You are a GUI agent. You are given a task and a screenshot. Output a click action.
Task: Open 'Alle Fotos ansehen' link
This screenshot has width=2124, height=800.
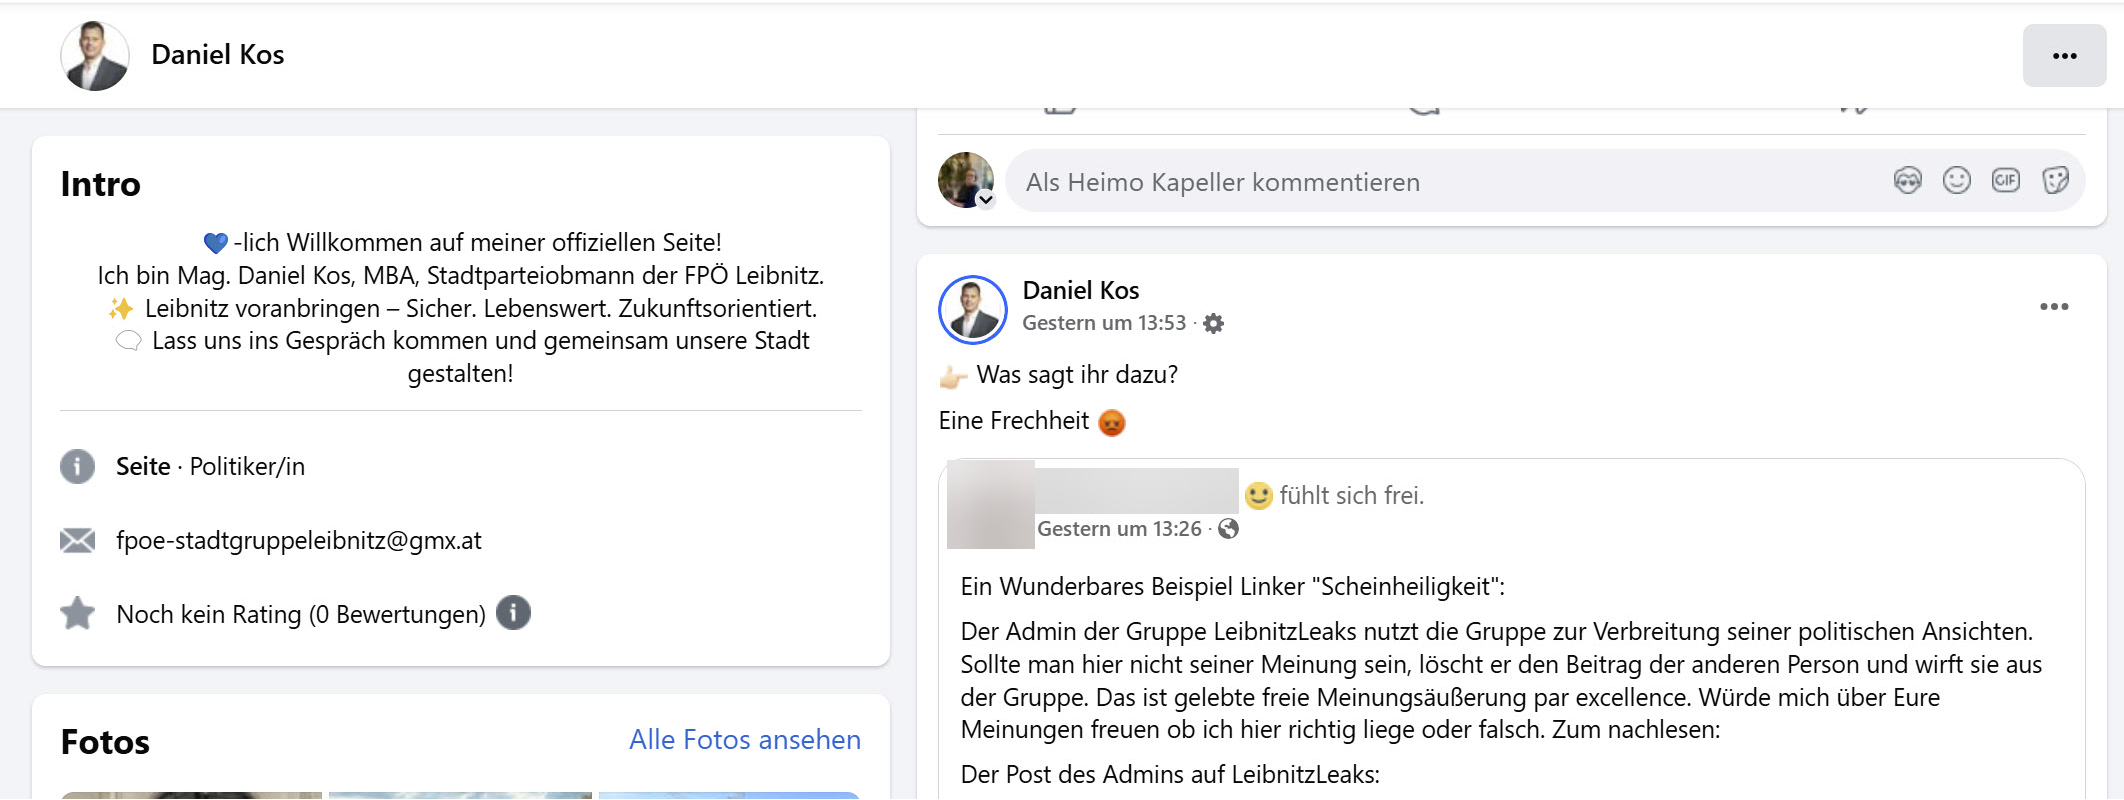(745, 740)
